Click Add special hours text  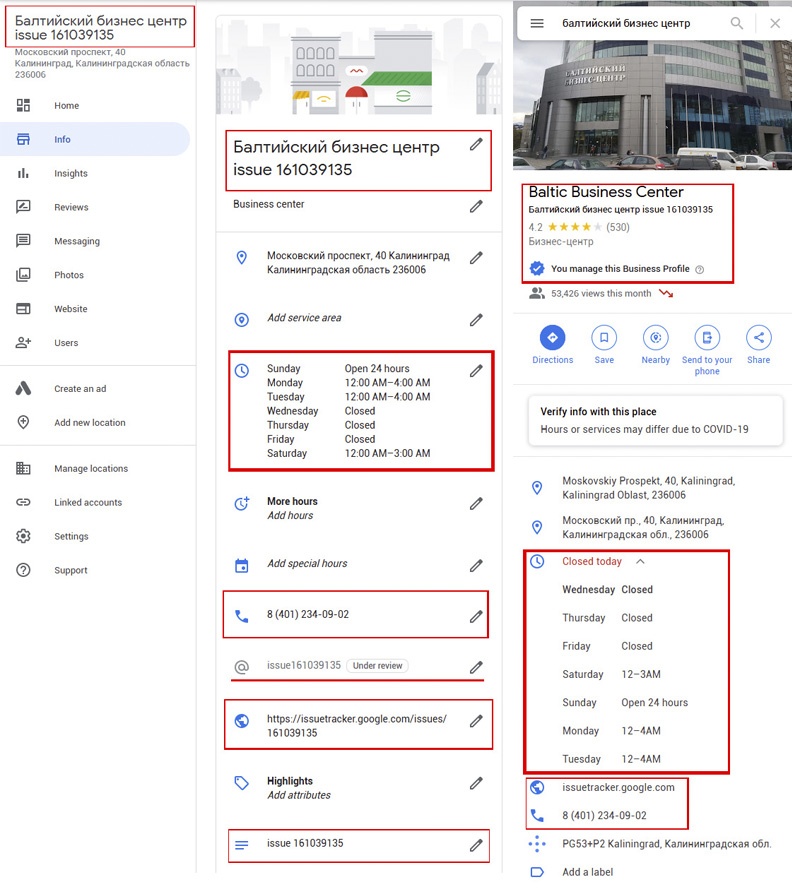click(307, 563)
